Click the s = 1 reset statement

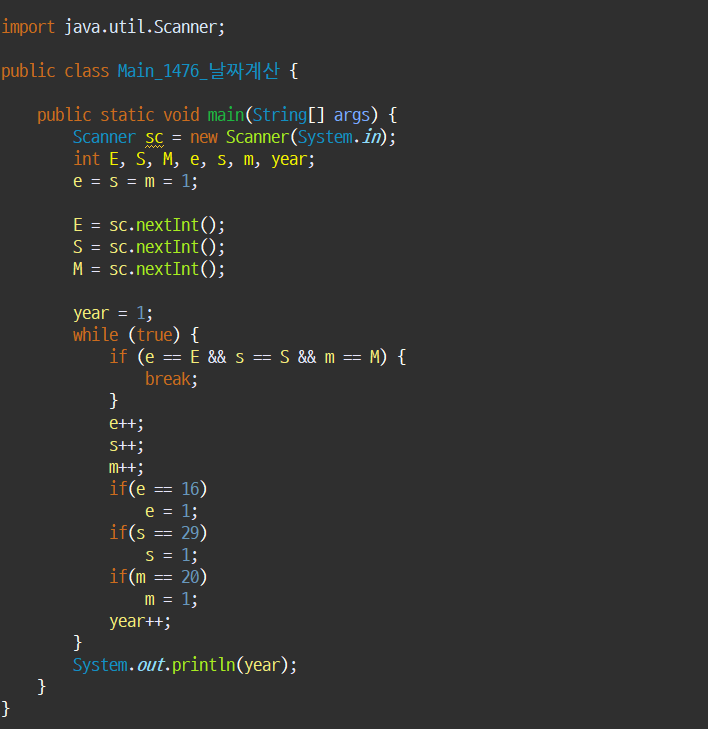[172, 555]
